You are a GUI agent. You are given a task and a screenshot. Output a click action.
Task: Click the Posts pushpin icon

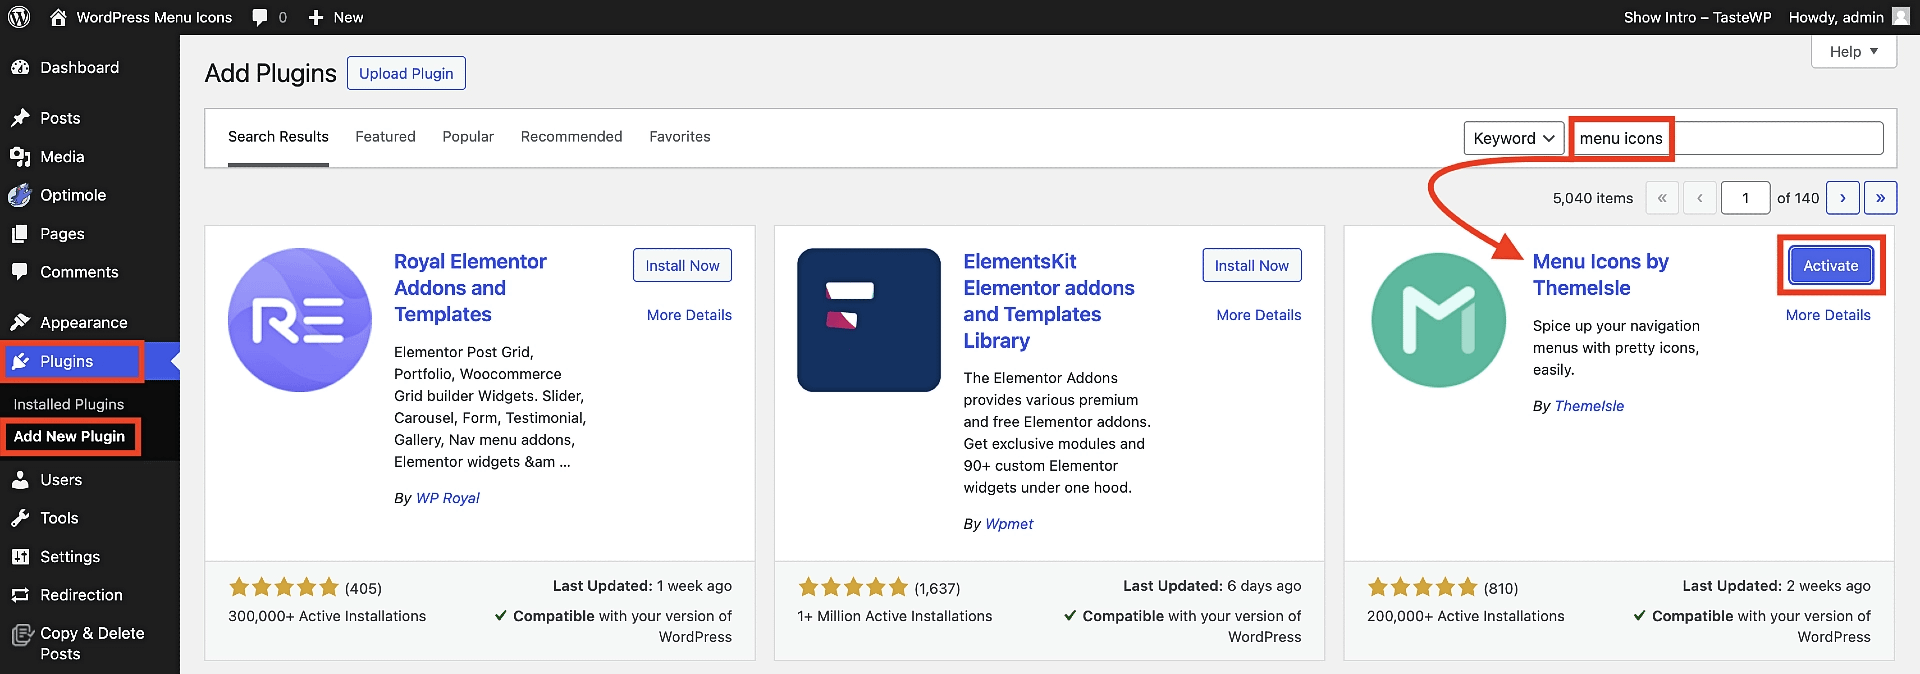pos(20,118)
